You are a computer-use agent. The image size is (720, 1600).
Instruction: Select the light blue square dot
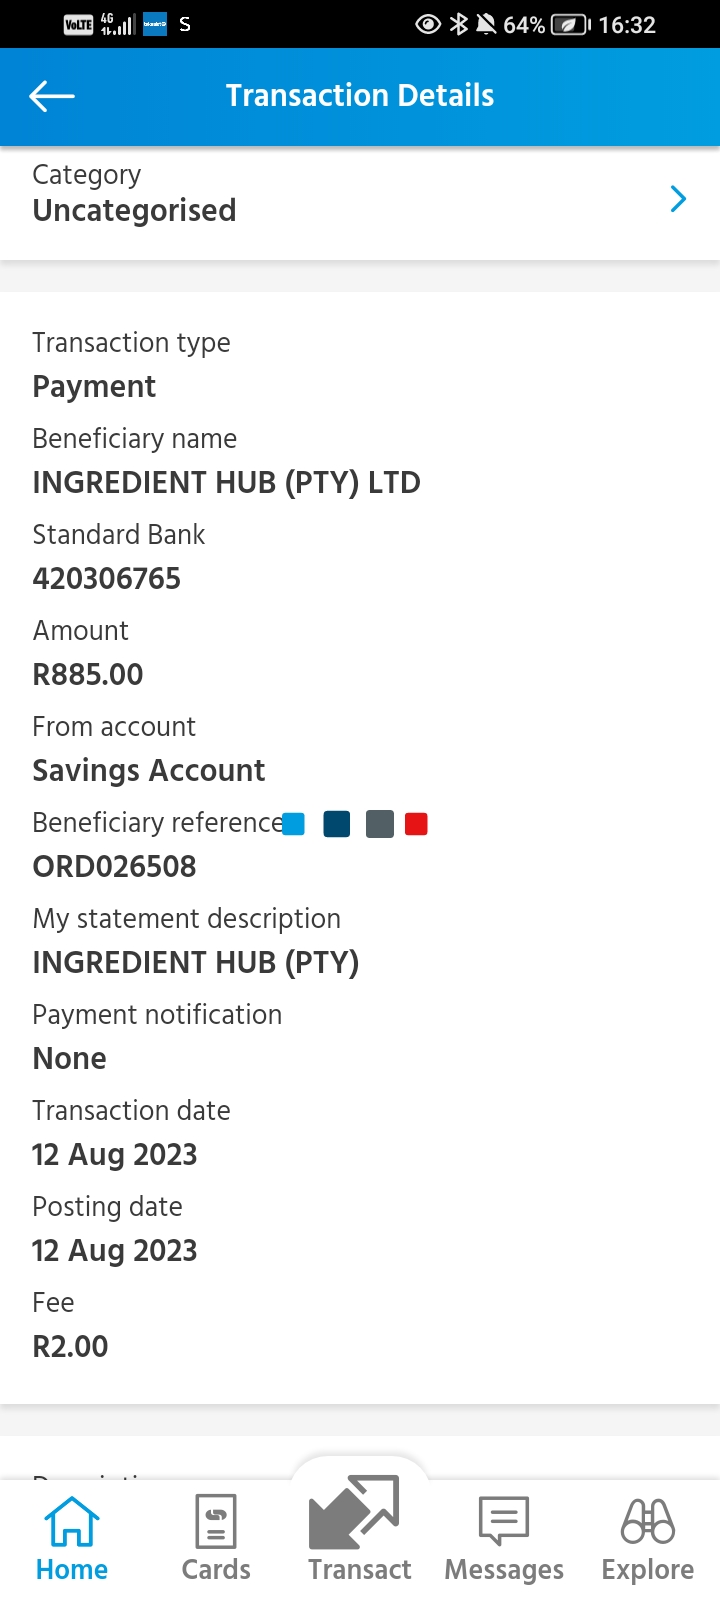(x=293, y=824)
